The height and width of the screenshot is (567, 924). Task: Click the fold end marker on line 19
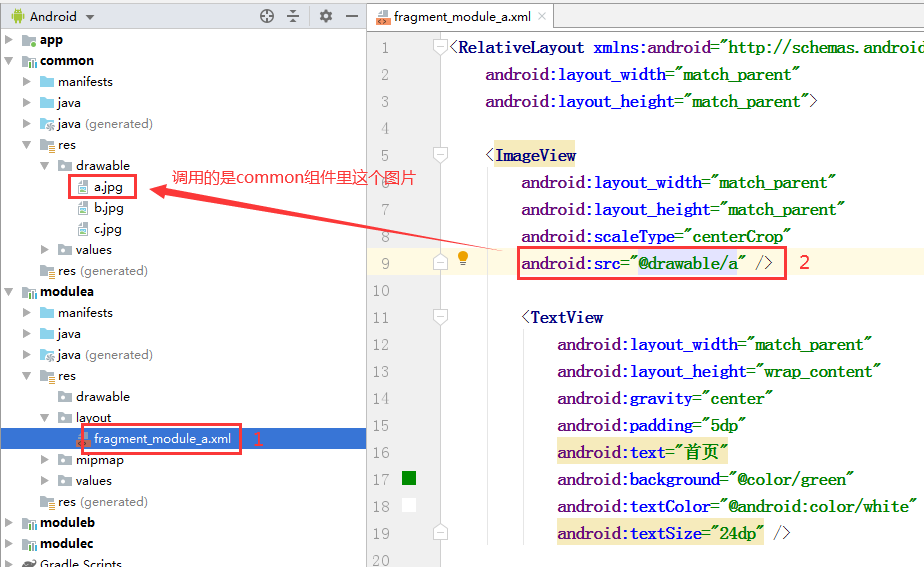(x=440, y=533)
